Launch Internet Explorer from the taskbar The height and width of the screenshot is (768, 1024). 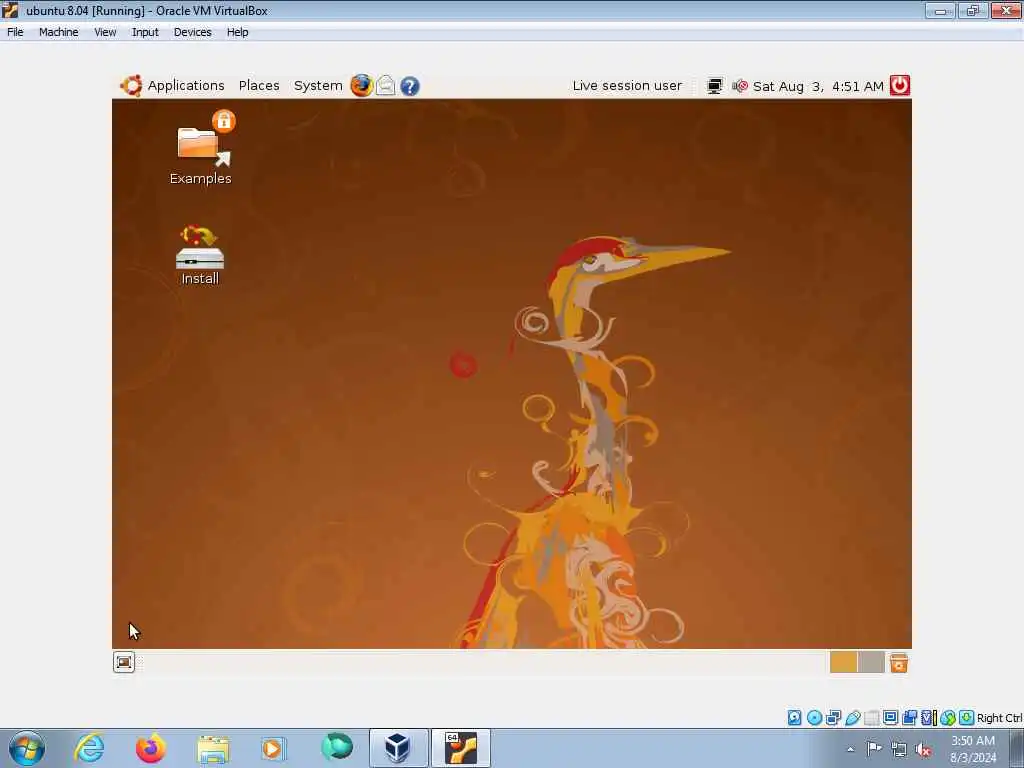(89, 748)
